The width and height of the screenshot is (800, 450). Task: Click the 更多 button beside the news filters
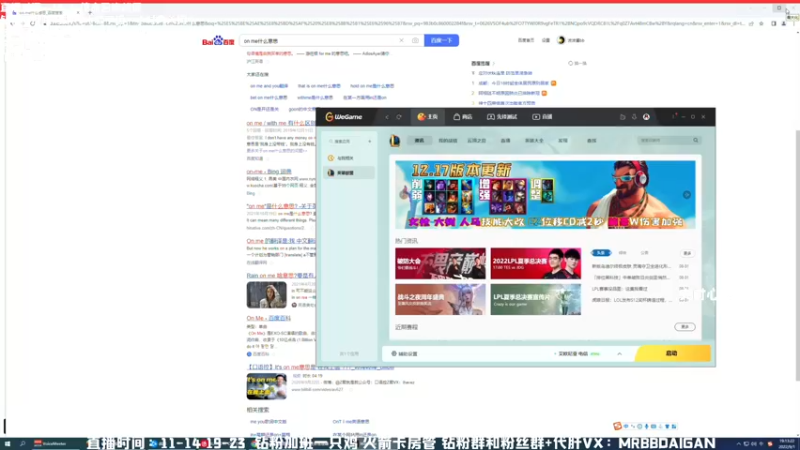687,253
